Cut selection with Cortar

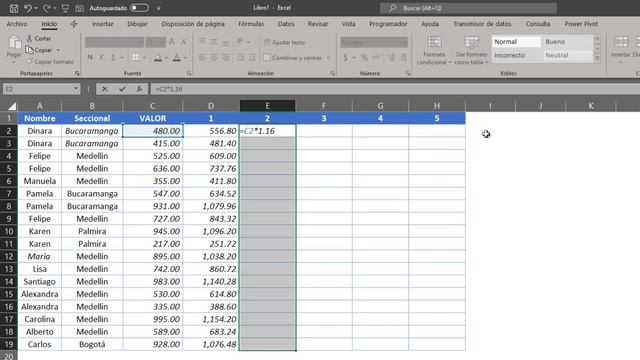39,38
